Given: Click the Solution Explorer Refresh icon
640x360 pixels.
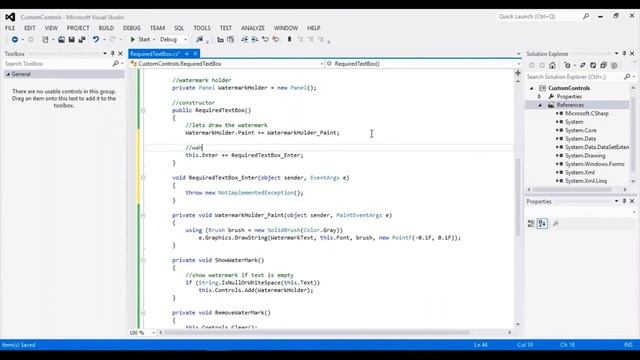Looking at the screenshot, I should [x=593, y=65].
